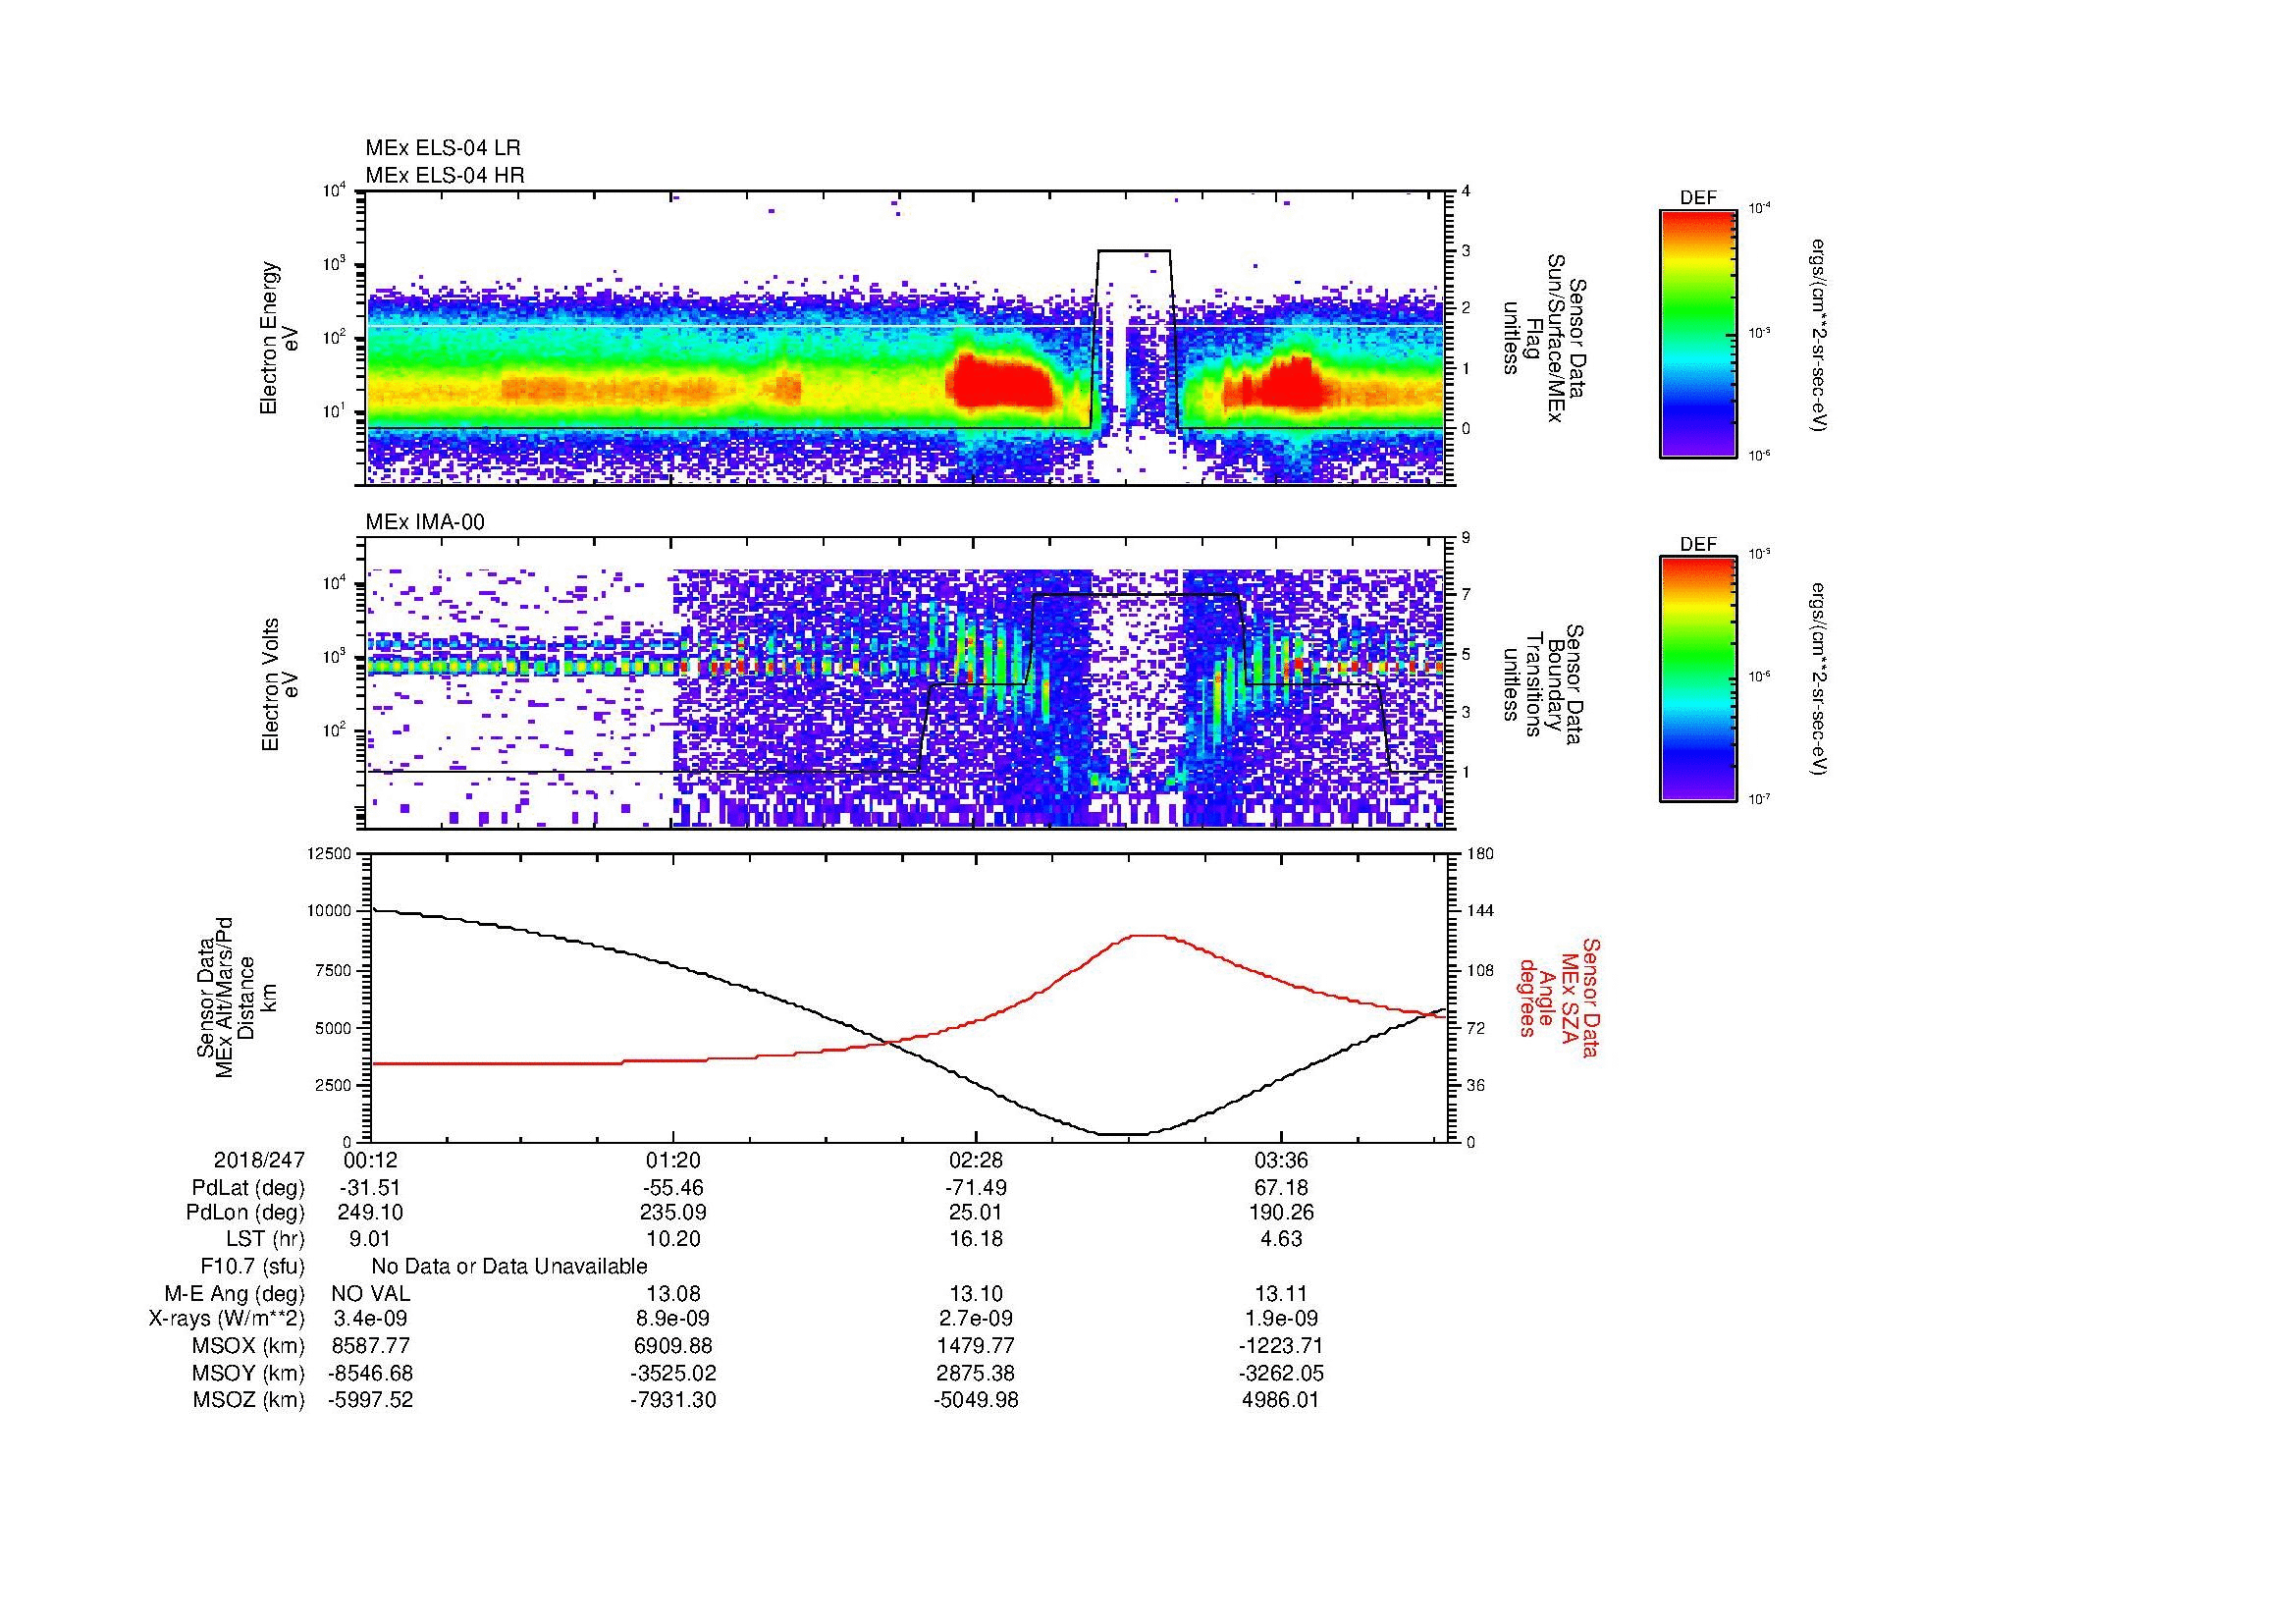Screen dimensions: 2296x1623
Task: Click the MSOX value 8587.77
Action: tap(371, 1346)
